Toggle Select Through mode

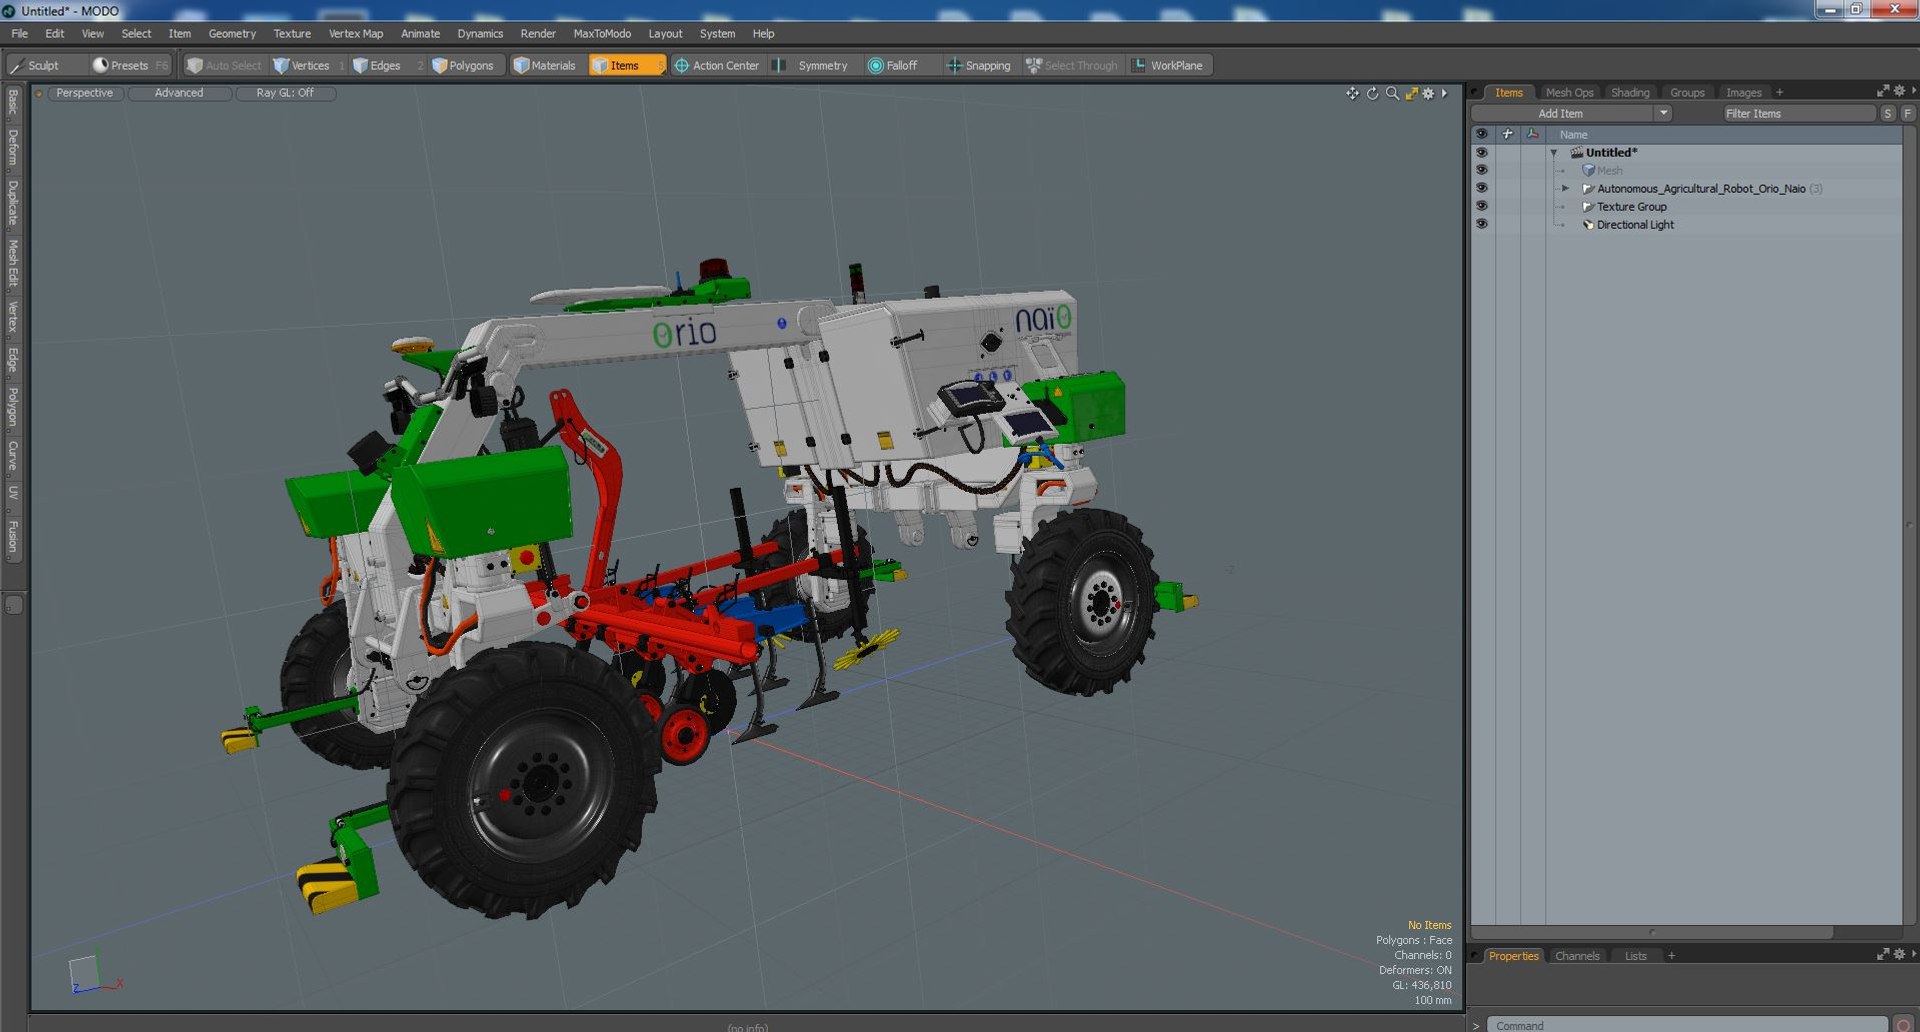coord(1072,65)
